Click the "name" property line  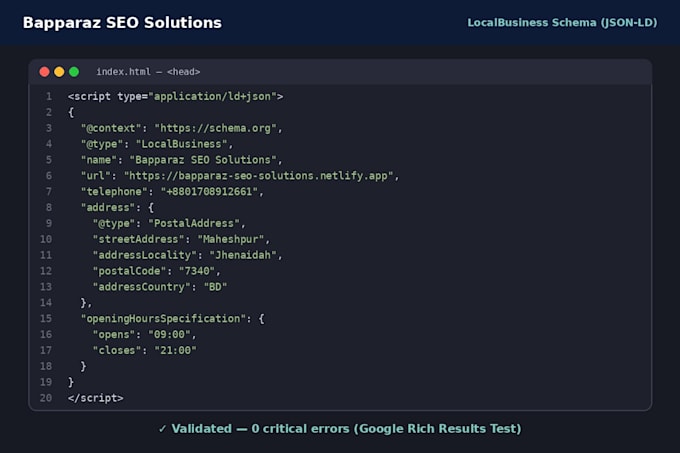(x=181, y=160)
